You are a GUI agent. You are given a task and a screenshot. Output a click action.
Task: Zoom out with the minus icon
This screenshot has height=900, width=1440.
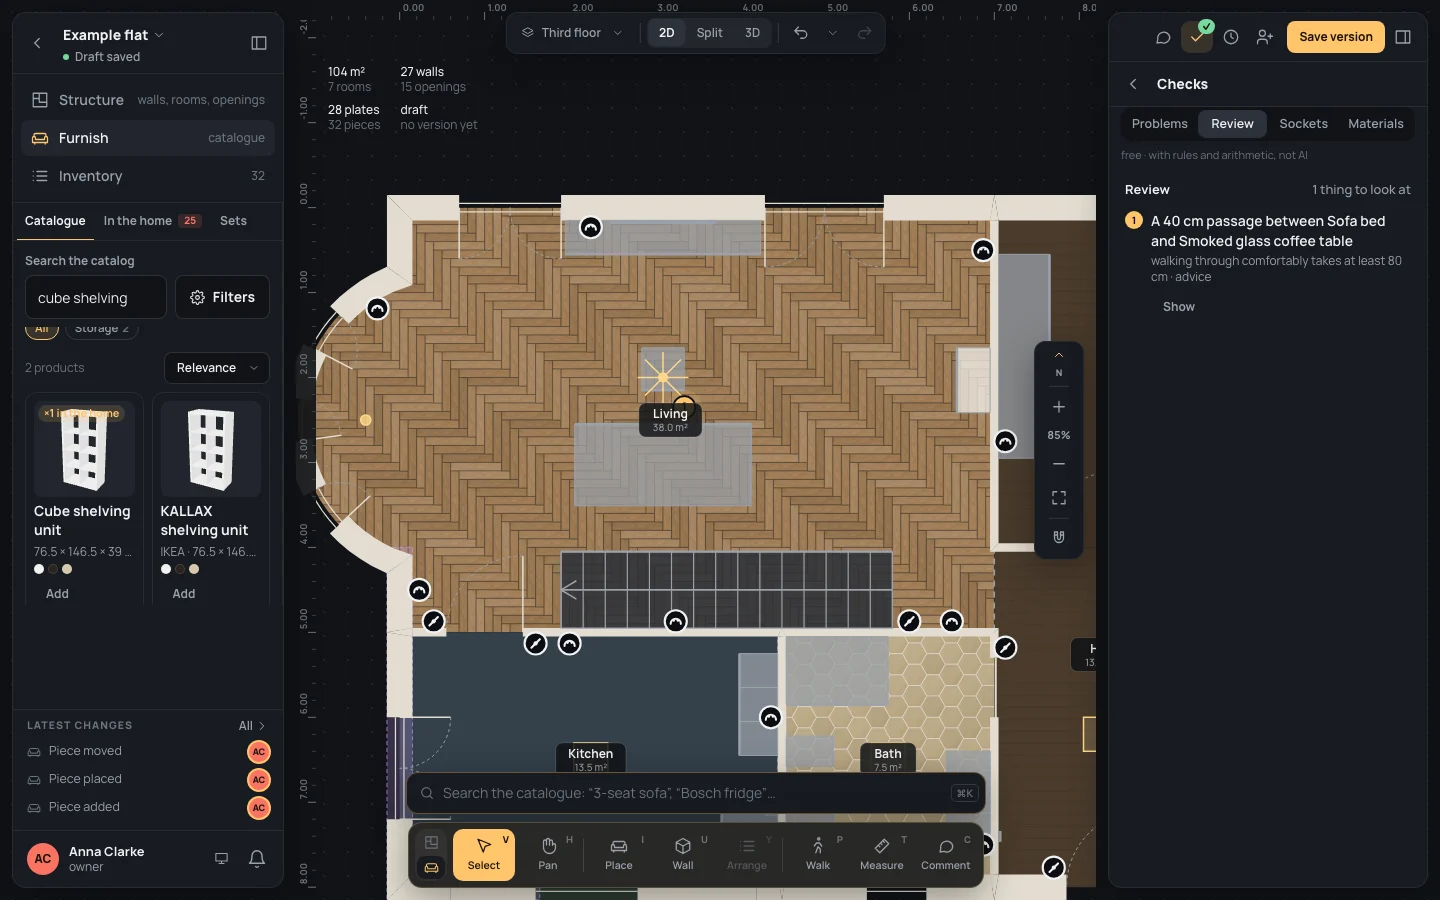pyautogui.click(x=1059, y=464)
